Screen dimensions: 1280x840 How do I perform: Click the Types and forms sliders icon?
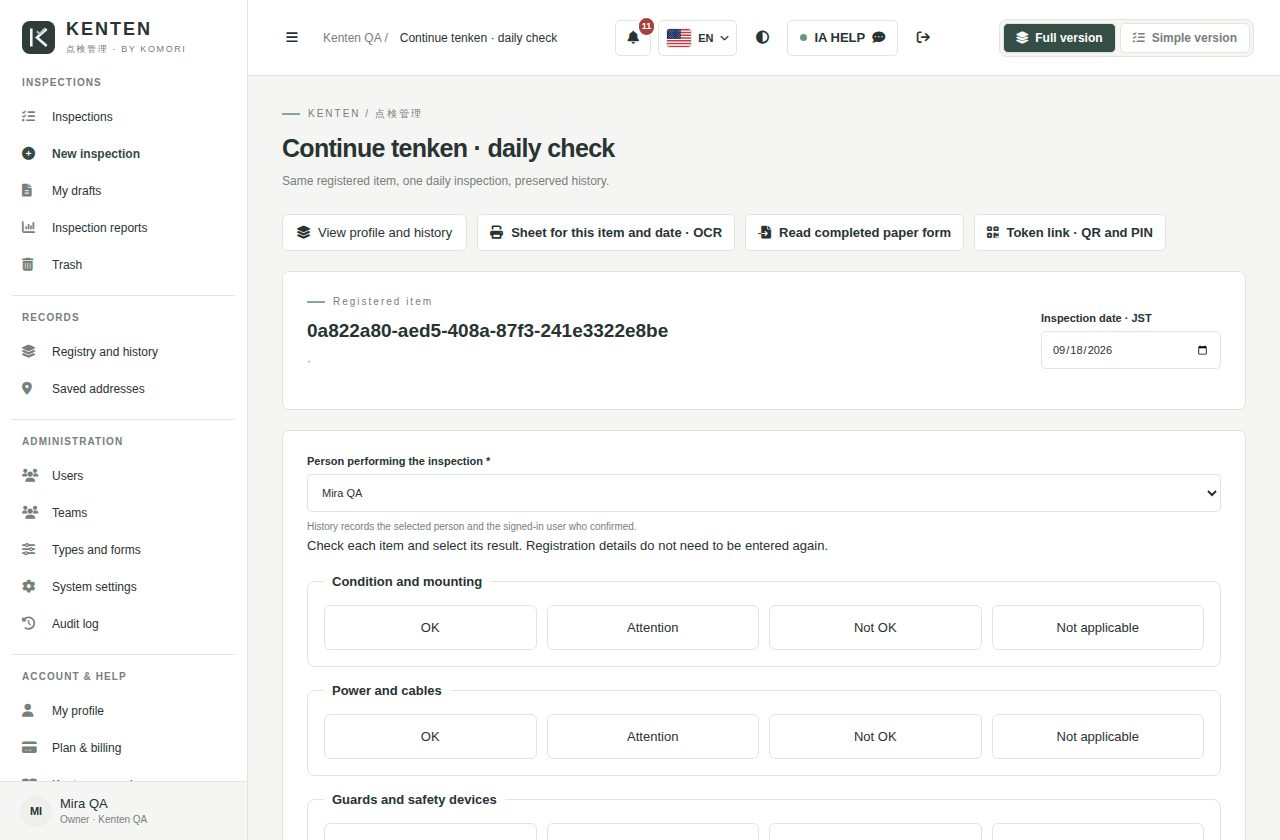click(x=29, y=550)
